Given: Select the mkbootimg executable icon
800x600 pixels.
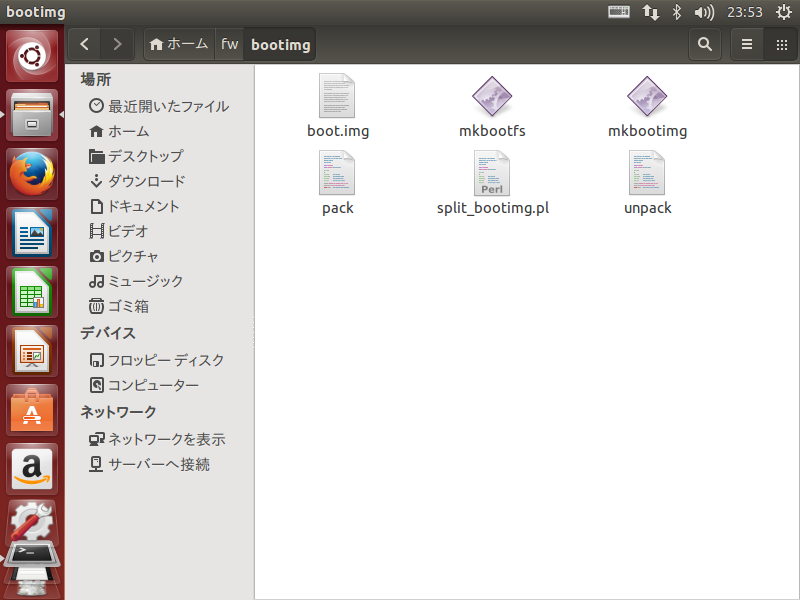Looking at the screenshot, I should 647,96.
